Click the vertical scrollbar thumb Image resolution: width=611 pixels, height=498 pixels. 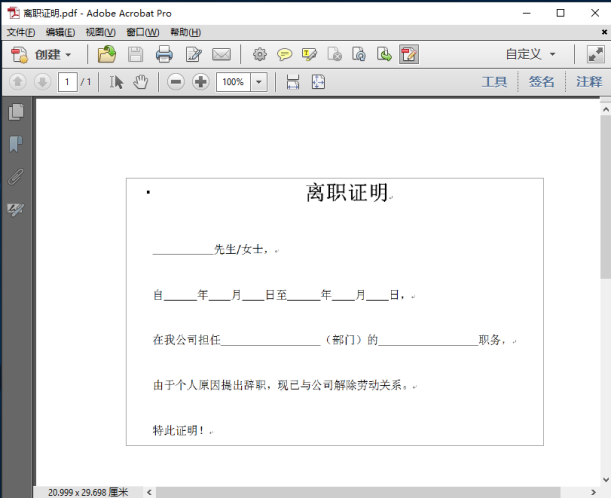pyautogui.click(x=606, y=197)
